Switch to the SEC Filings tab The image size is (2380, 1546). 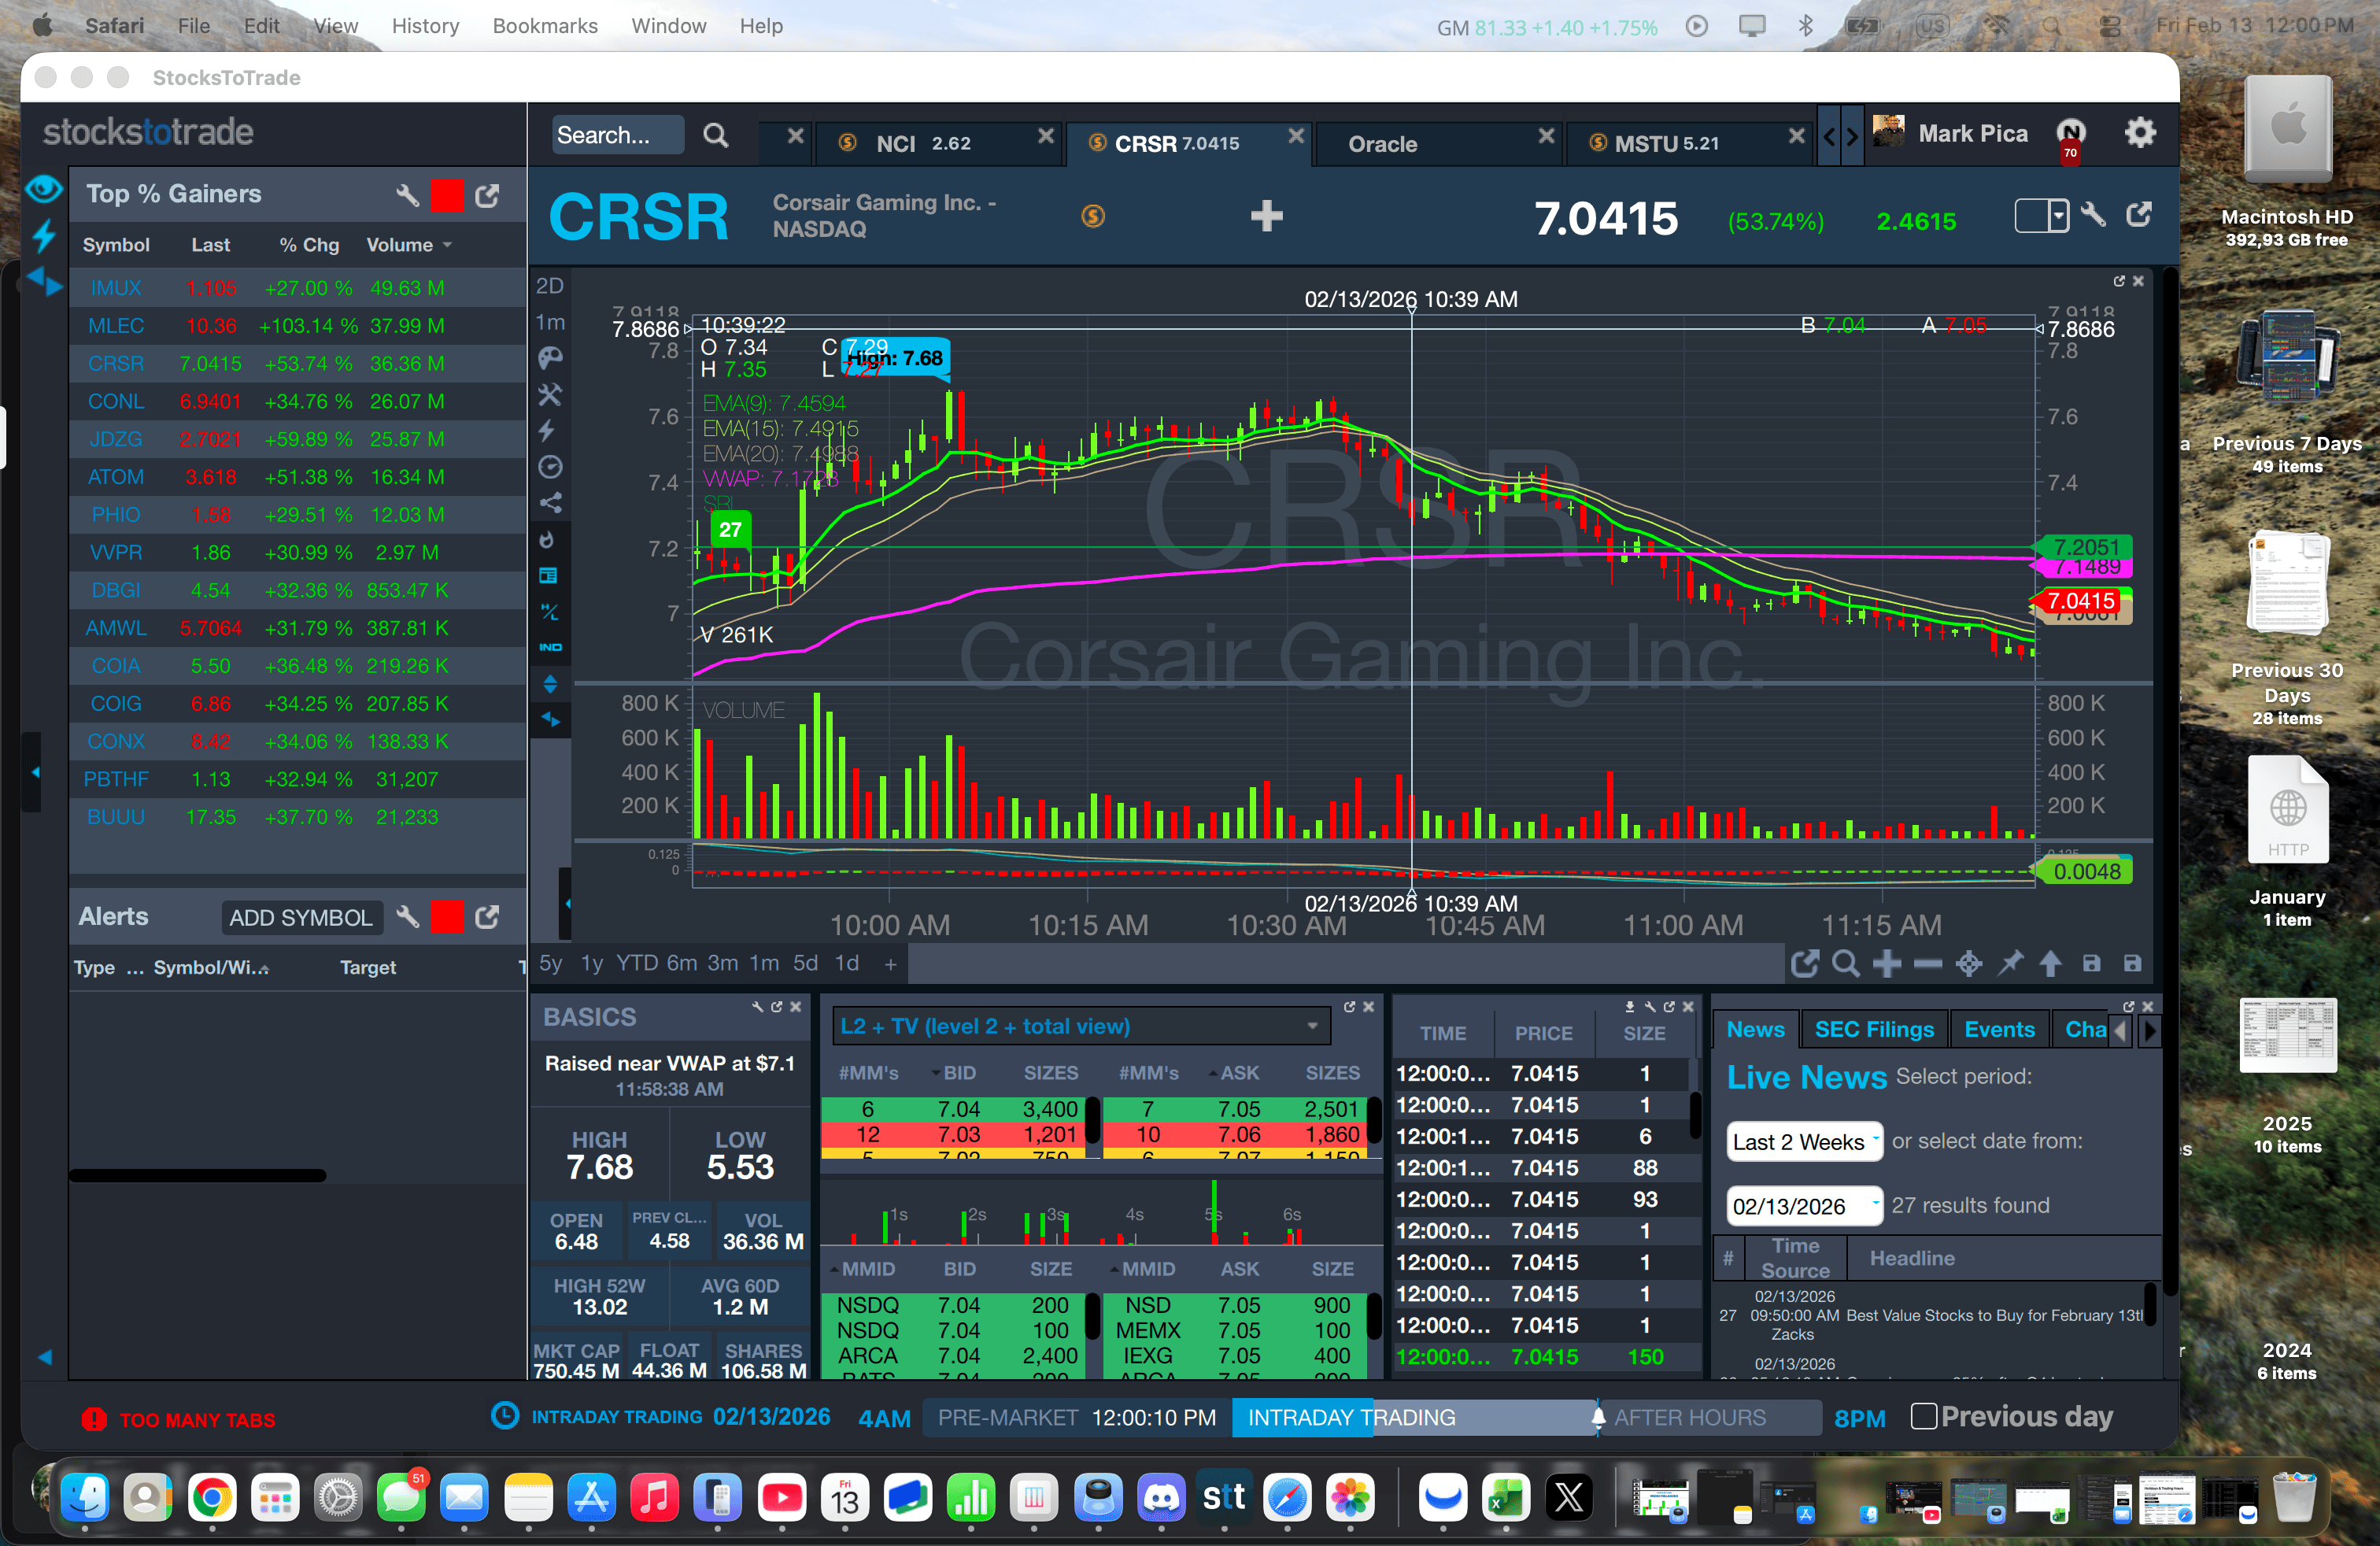(x=1873, y=1030)
